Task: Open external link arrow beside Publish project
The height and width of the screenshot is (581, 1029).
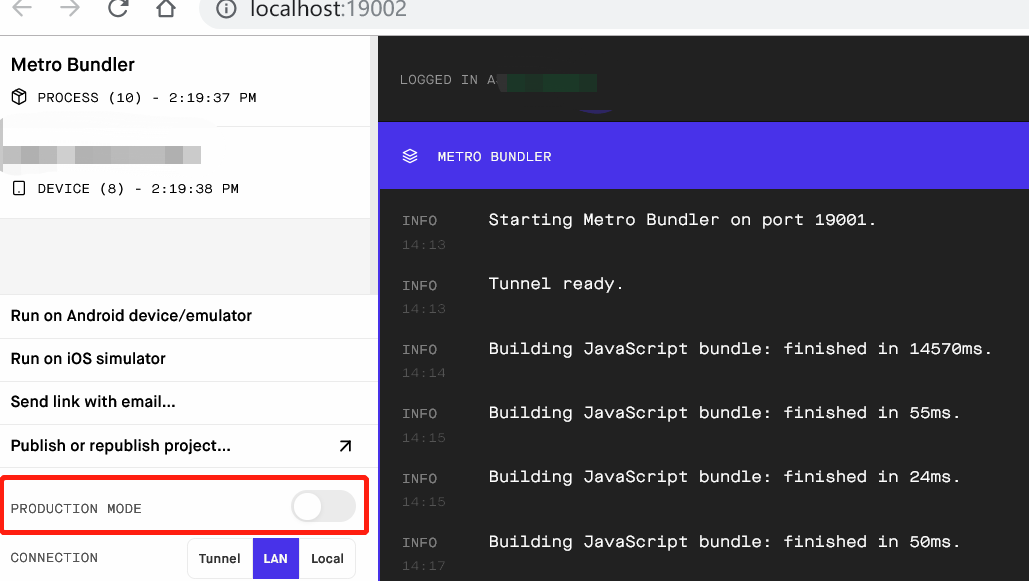Action: tap(345, 446)
